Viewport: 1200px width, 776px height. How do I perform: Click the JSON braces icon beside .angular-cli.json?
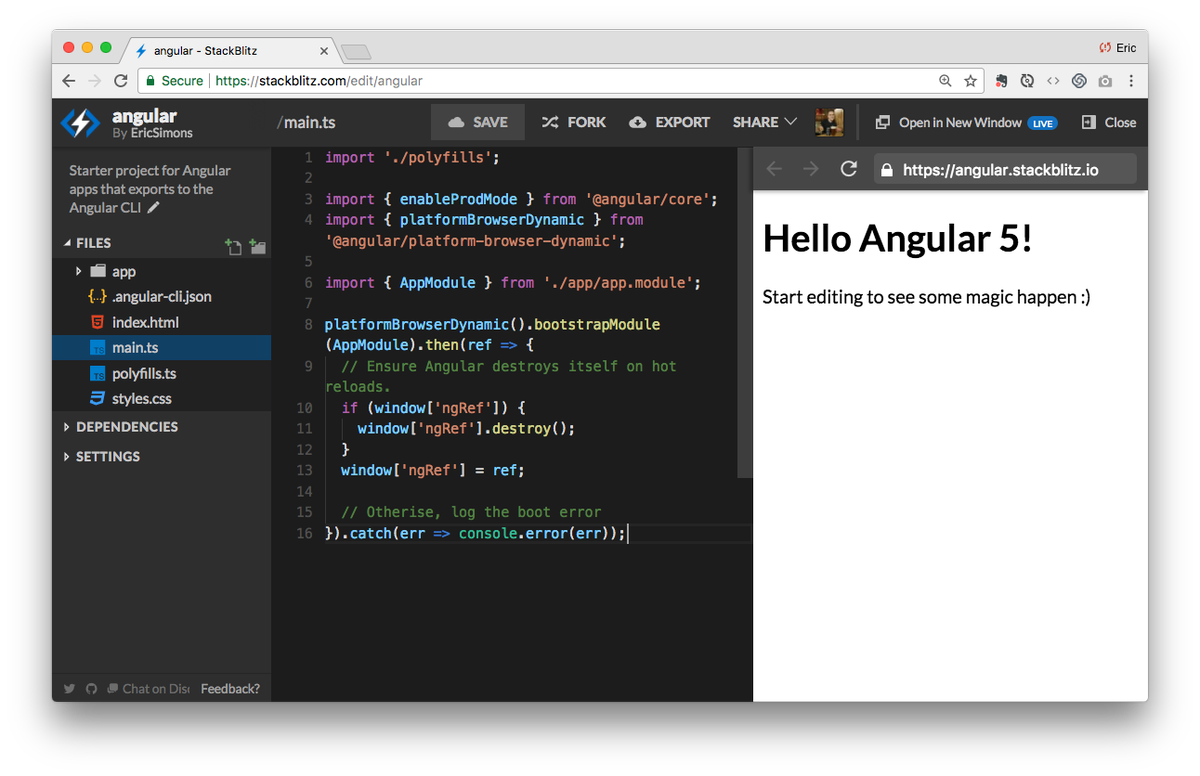coord(97,297)
